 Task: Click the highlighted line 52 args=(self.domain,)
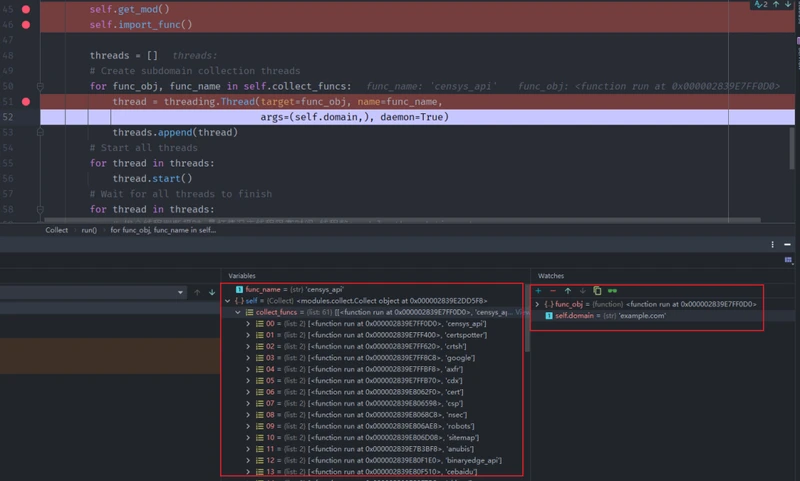[417, 117]
